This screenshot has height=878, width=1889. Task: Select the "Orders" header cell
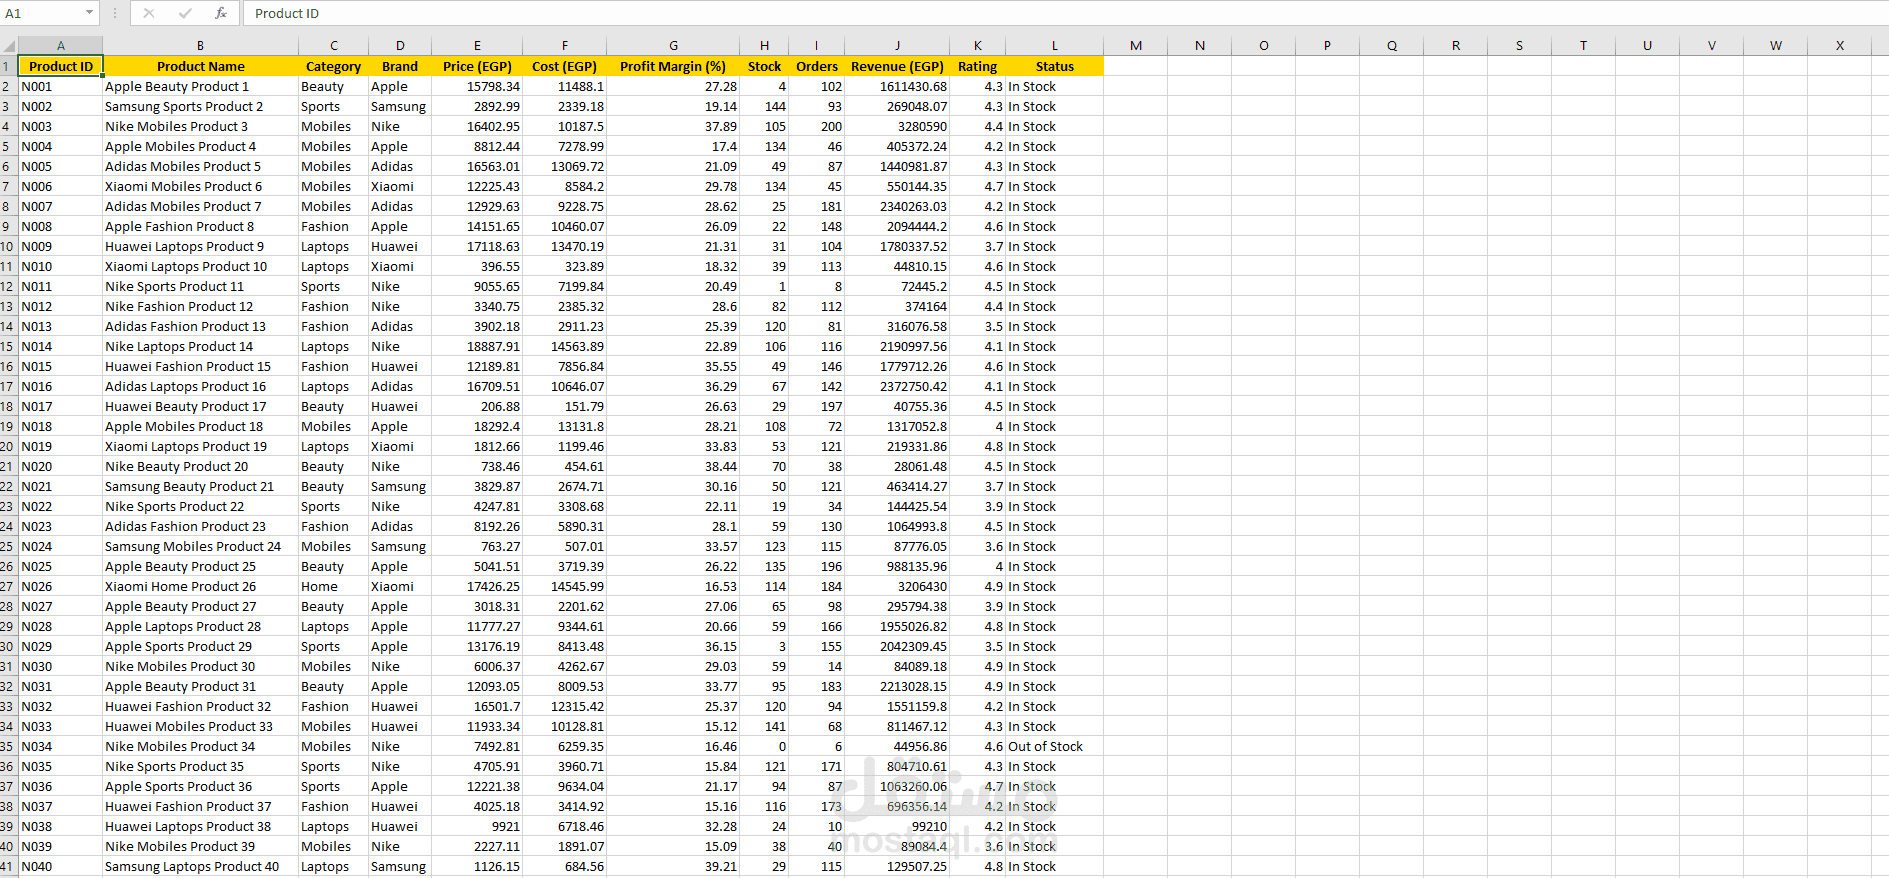[817, 66]
